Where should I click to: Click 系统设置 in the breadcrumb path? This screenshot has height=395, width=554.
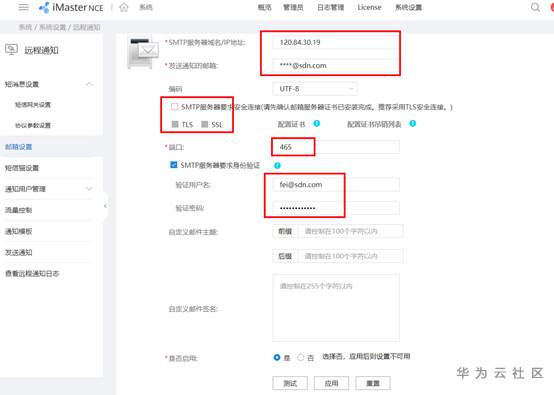tap(53, 27)
